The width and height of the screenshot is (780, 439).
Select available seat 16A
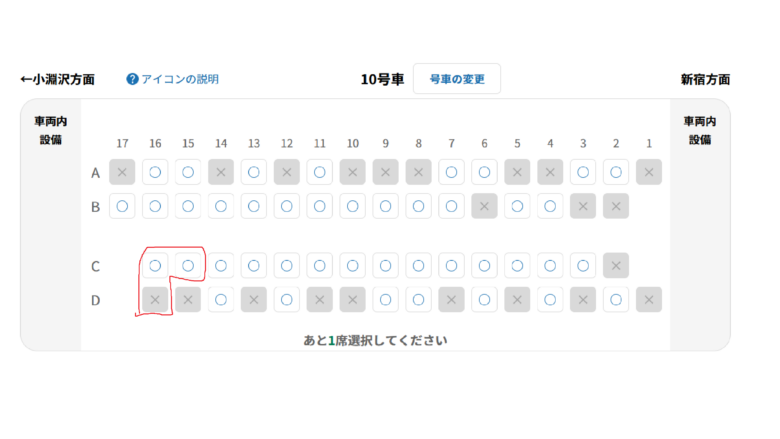tap(155, 173)
